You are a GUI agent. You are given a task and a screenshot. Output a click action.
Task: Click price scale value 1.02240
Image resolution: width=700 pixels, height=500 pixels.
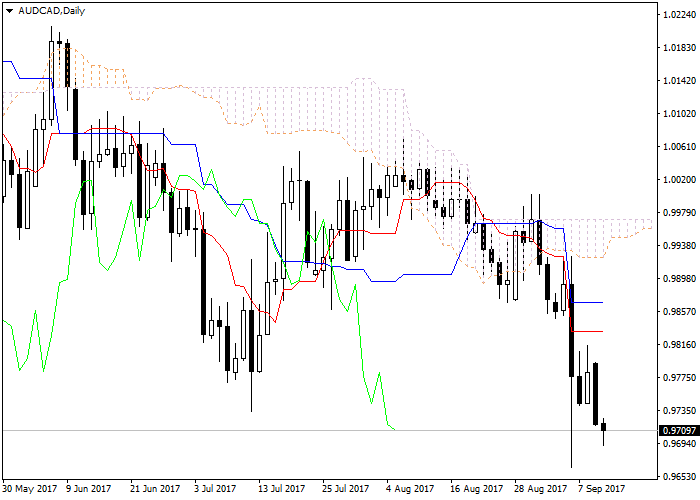[679, 15]
